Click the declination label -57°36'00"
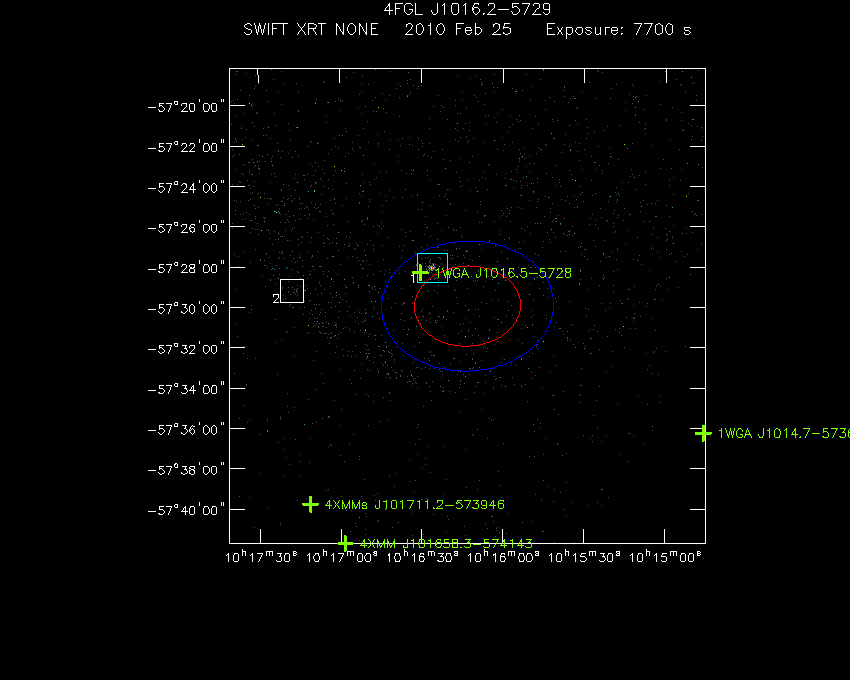The width and height of the screenshot is (850, 680). [186, 429]
